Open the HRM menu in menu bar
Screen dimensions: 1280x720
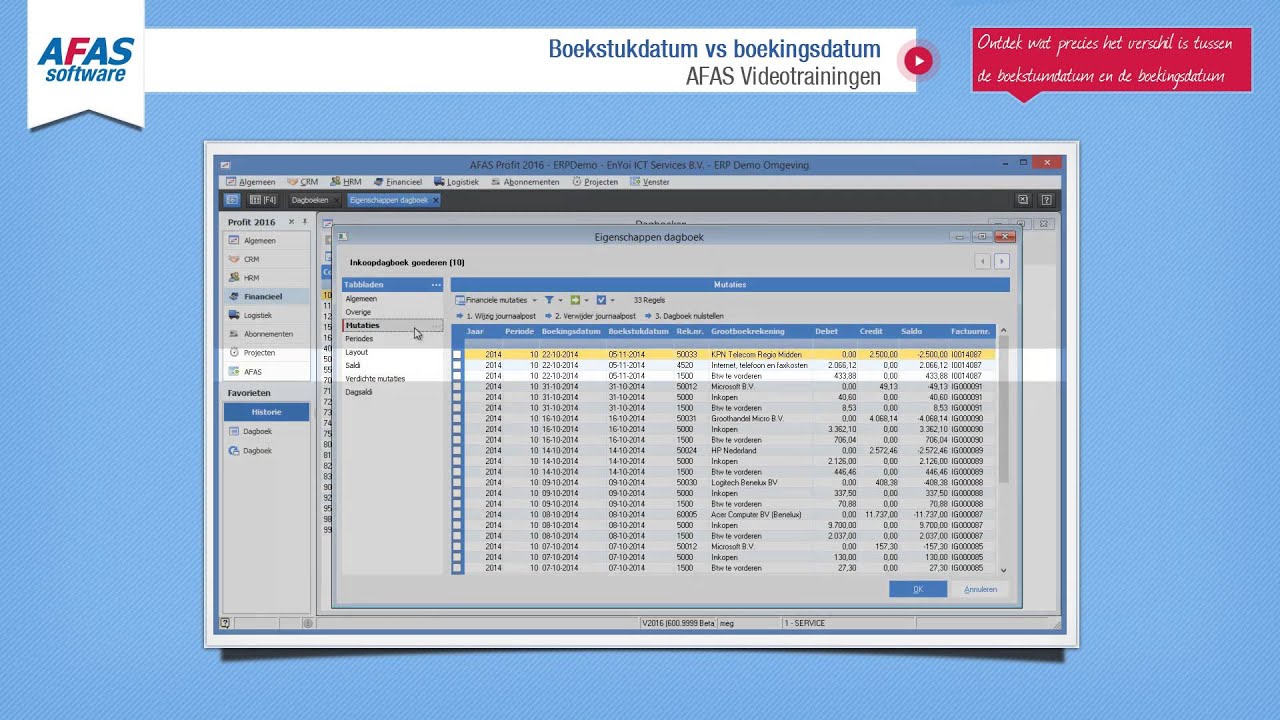click(345, 182)
